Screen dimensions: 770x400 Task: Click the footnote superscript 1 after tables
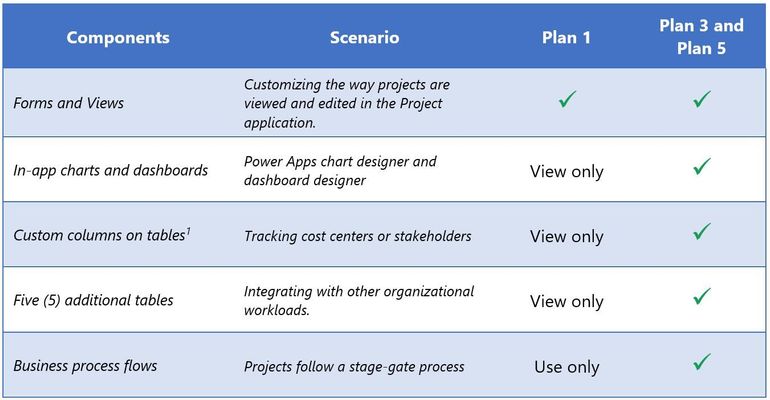pos(188,231)
